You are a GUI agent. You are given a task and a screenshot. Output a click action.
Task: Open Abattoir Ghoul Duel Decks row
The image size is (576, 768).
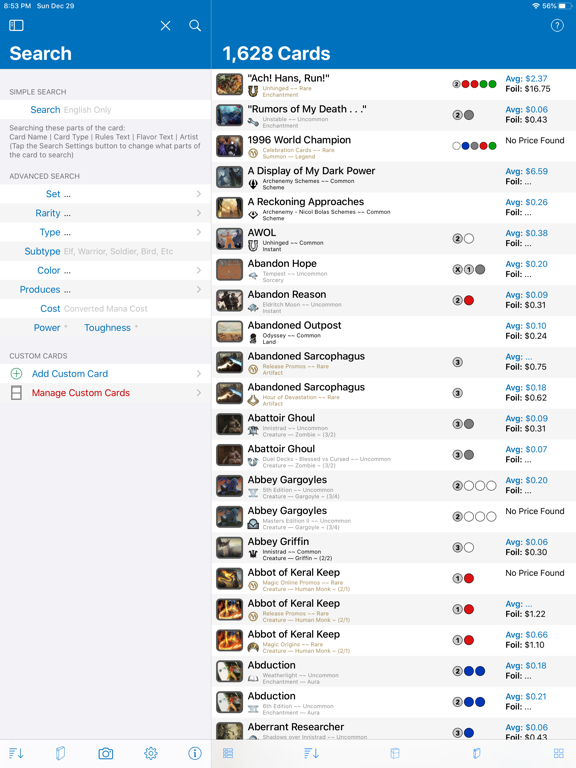point(394,455)
